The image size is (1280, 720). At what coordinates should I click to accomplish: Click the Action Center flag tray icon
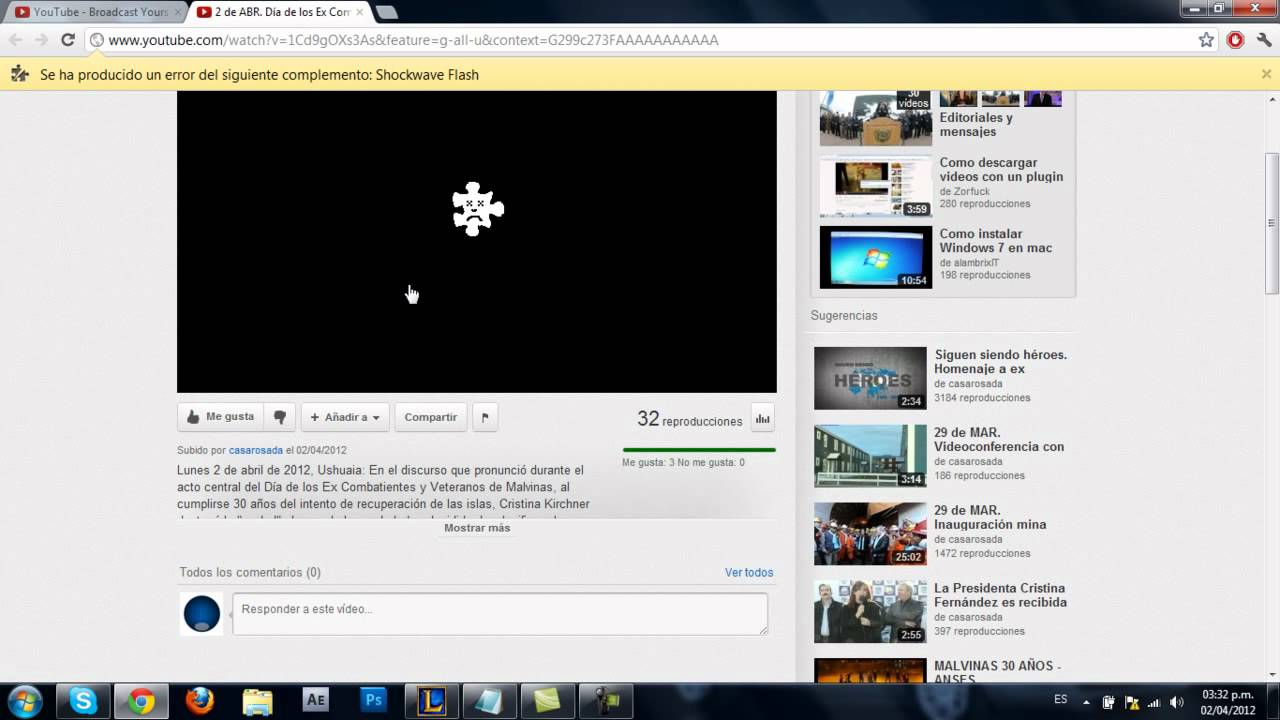point(1132,702)
